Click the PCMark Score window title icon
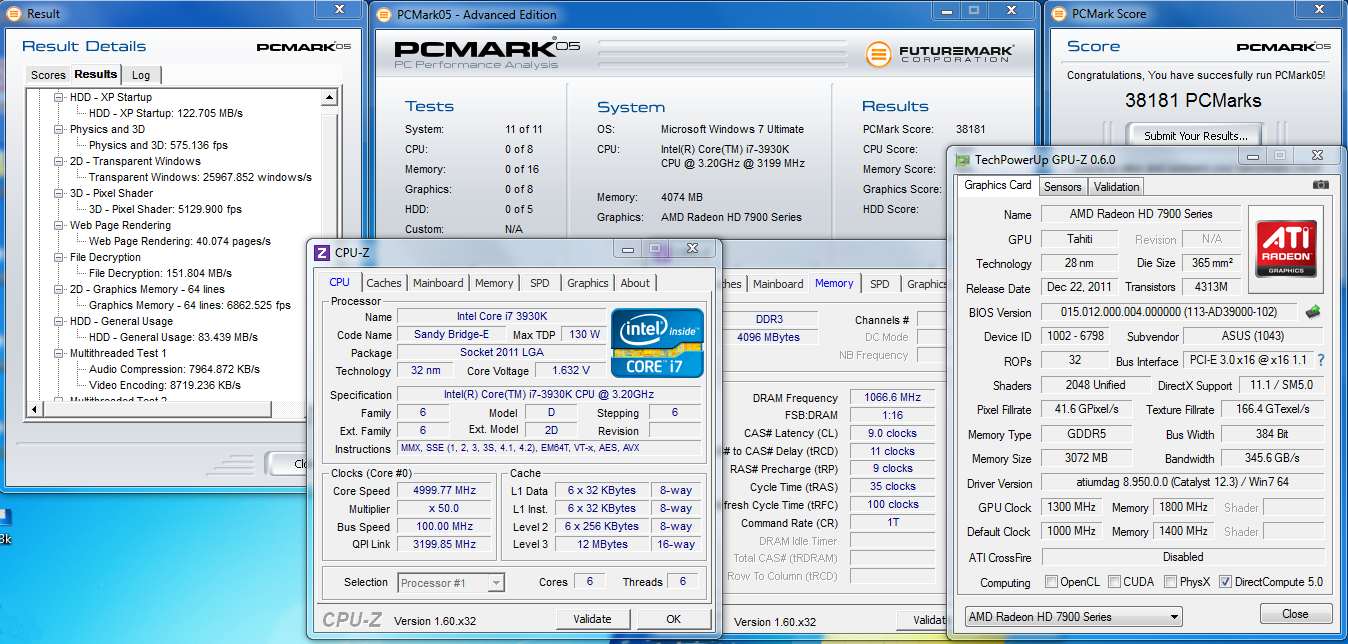 coord(1060,14)
